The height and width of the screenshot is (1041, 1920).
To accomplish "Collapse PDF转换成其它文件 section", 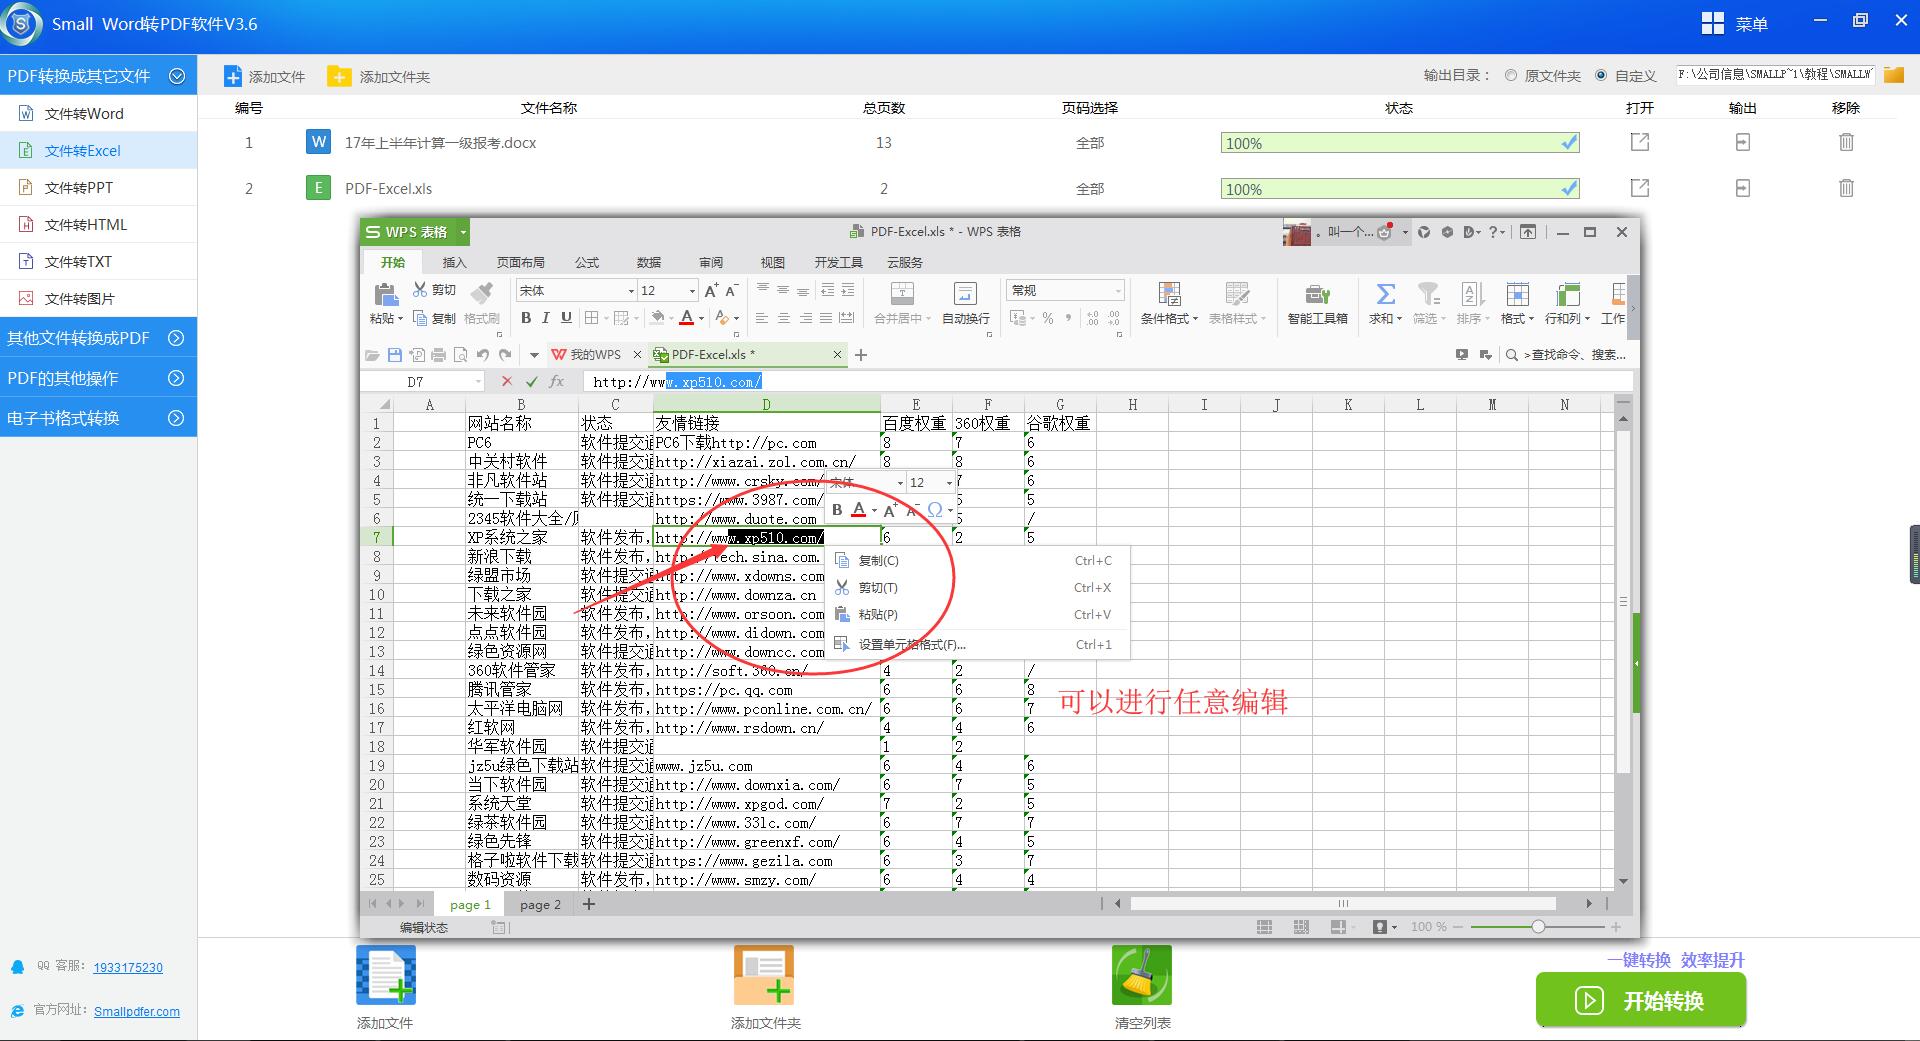I will pyautogui.click(x=177, y=76).
